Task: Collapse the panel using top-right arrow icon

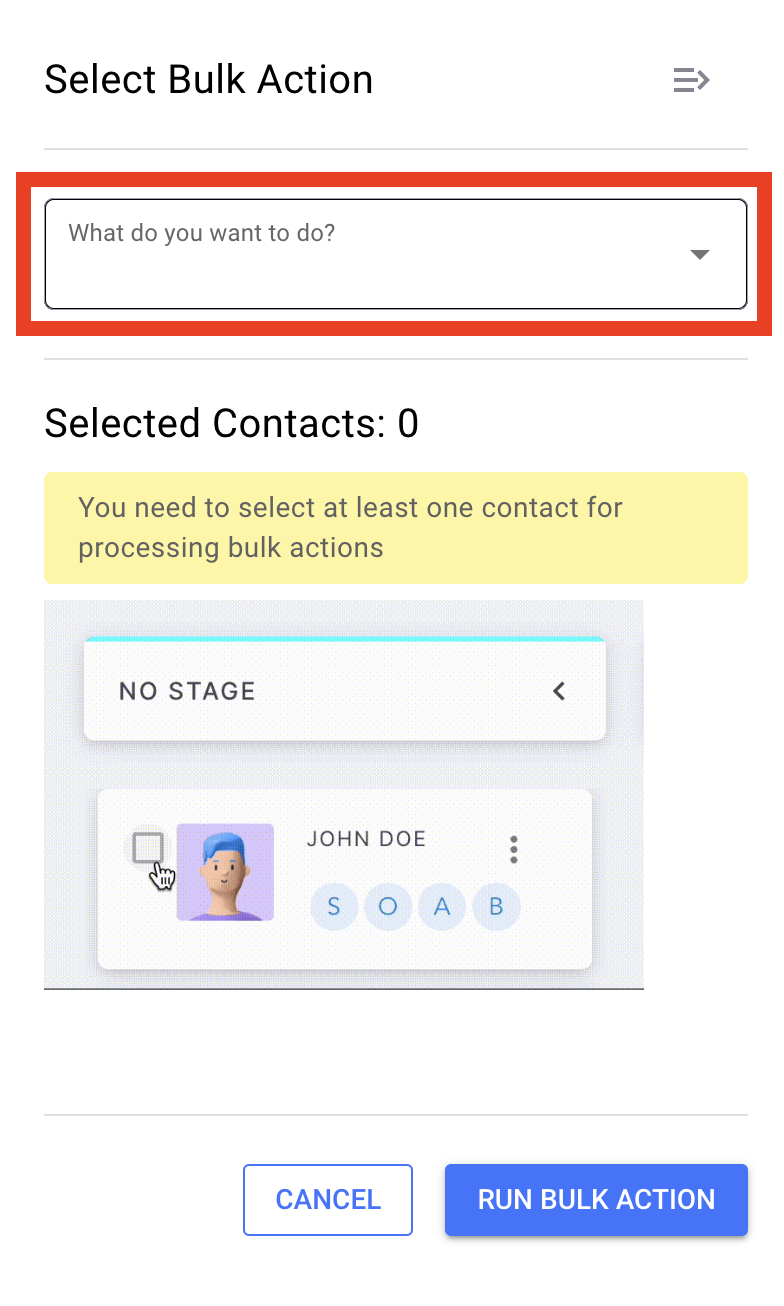Action: coord(691,80)
